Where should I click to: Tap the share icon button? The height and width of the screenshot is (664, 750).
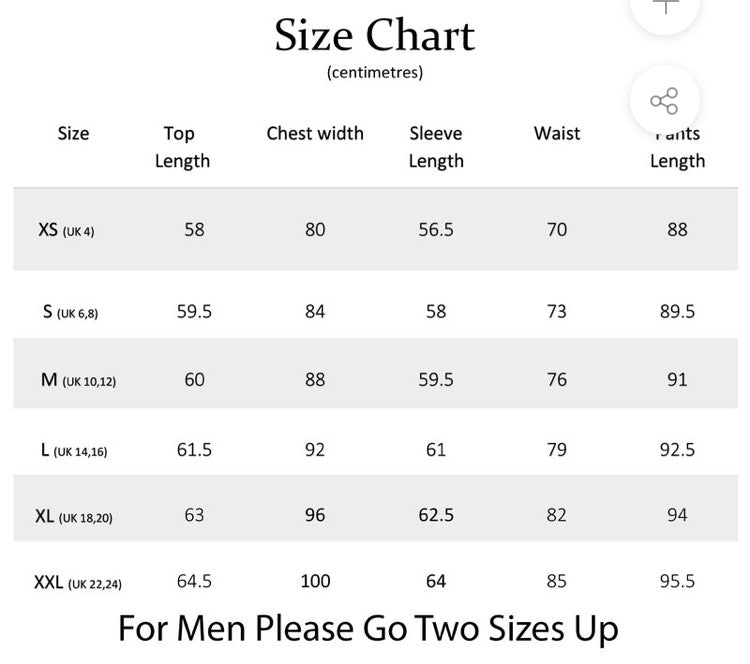click(x=665, y=101)
